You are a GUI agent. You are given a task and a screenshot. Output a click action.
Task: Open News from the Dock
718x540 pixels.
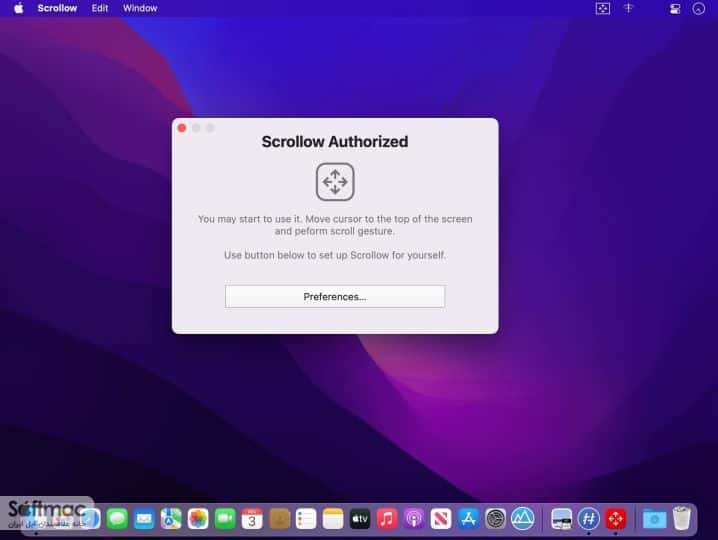tap(441, 519)
